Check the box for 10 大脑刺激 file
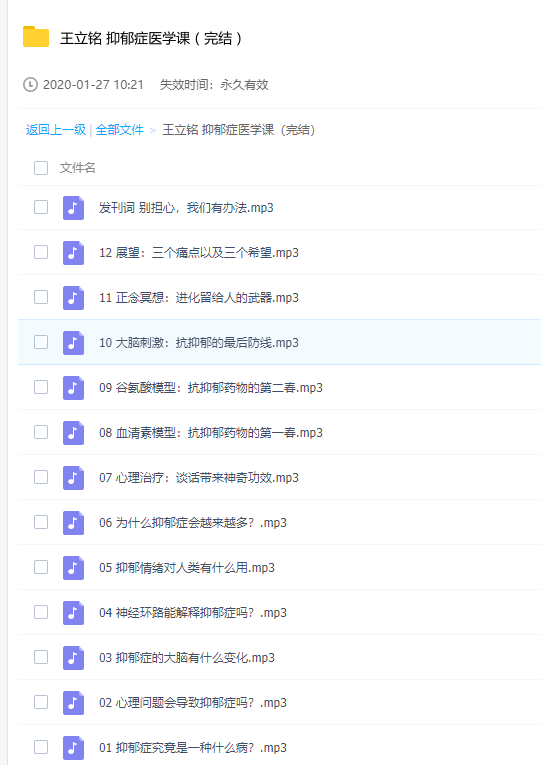 coord(41,342)
